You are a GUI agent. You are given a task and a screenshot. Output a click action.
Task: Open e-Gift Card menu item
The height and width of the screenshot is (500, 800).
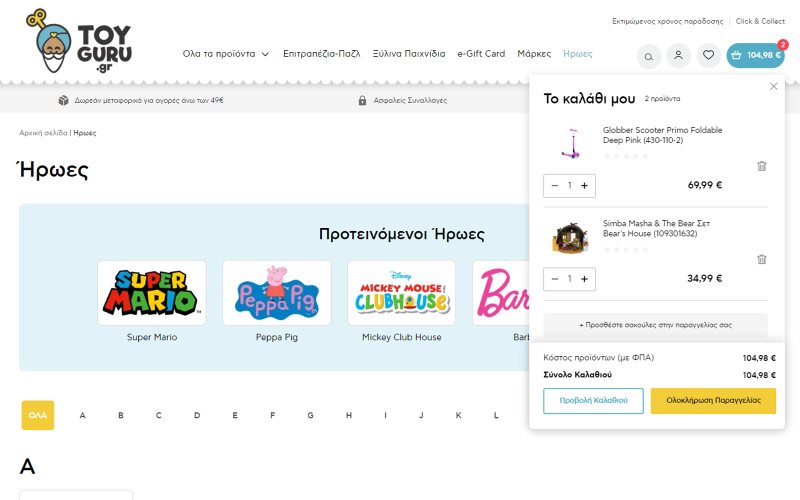click(x=481, y=54)
